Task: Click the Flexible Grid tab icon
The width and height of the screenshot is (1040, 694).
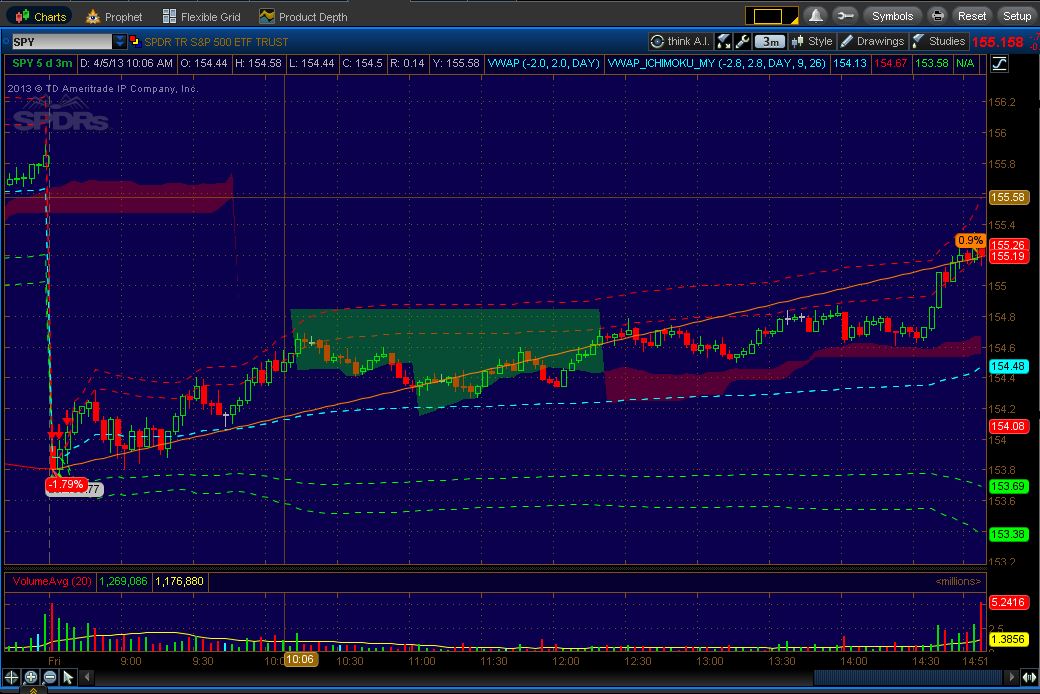Action: click(169, 17)
